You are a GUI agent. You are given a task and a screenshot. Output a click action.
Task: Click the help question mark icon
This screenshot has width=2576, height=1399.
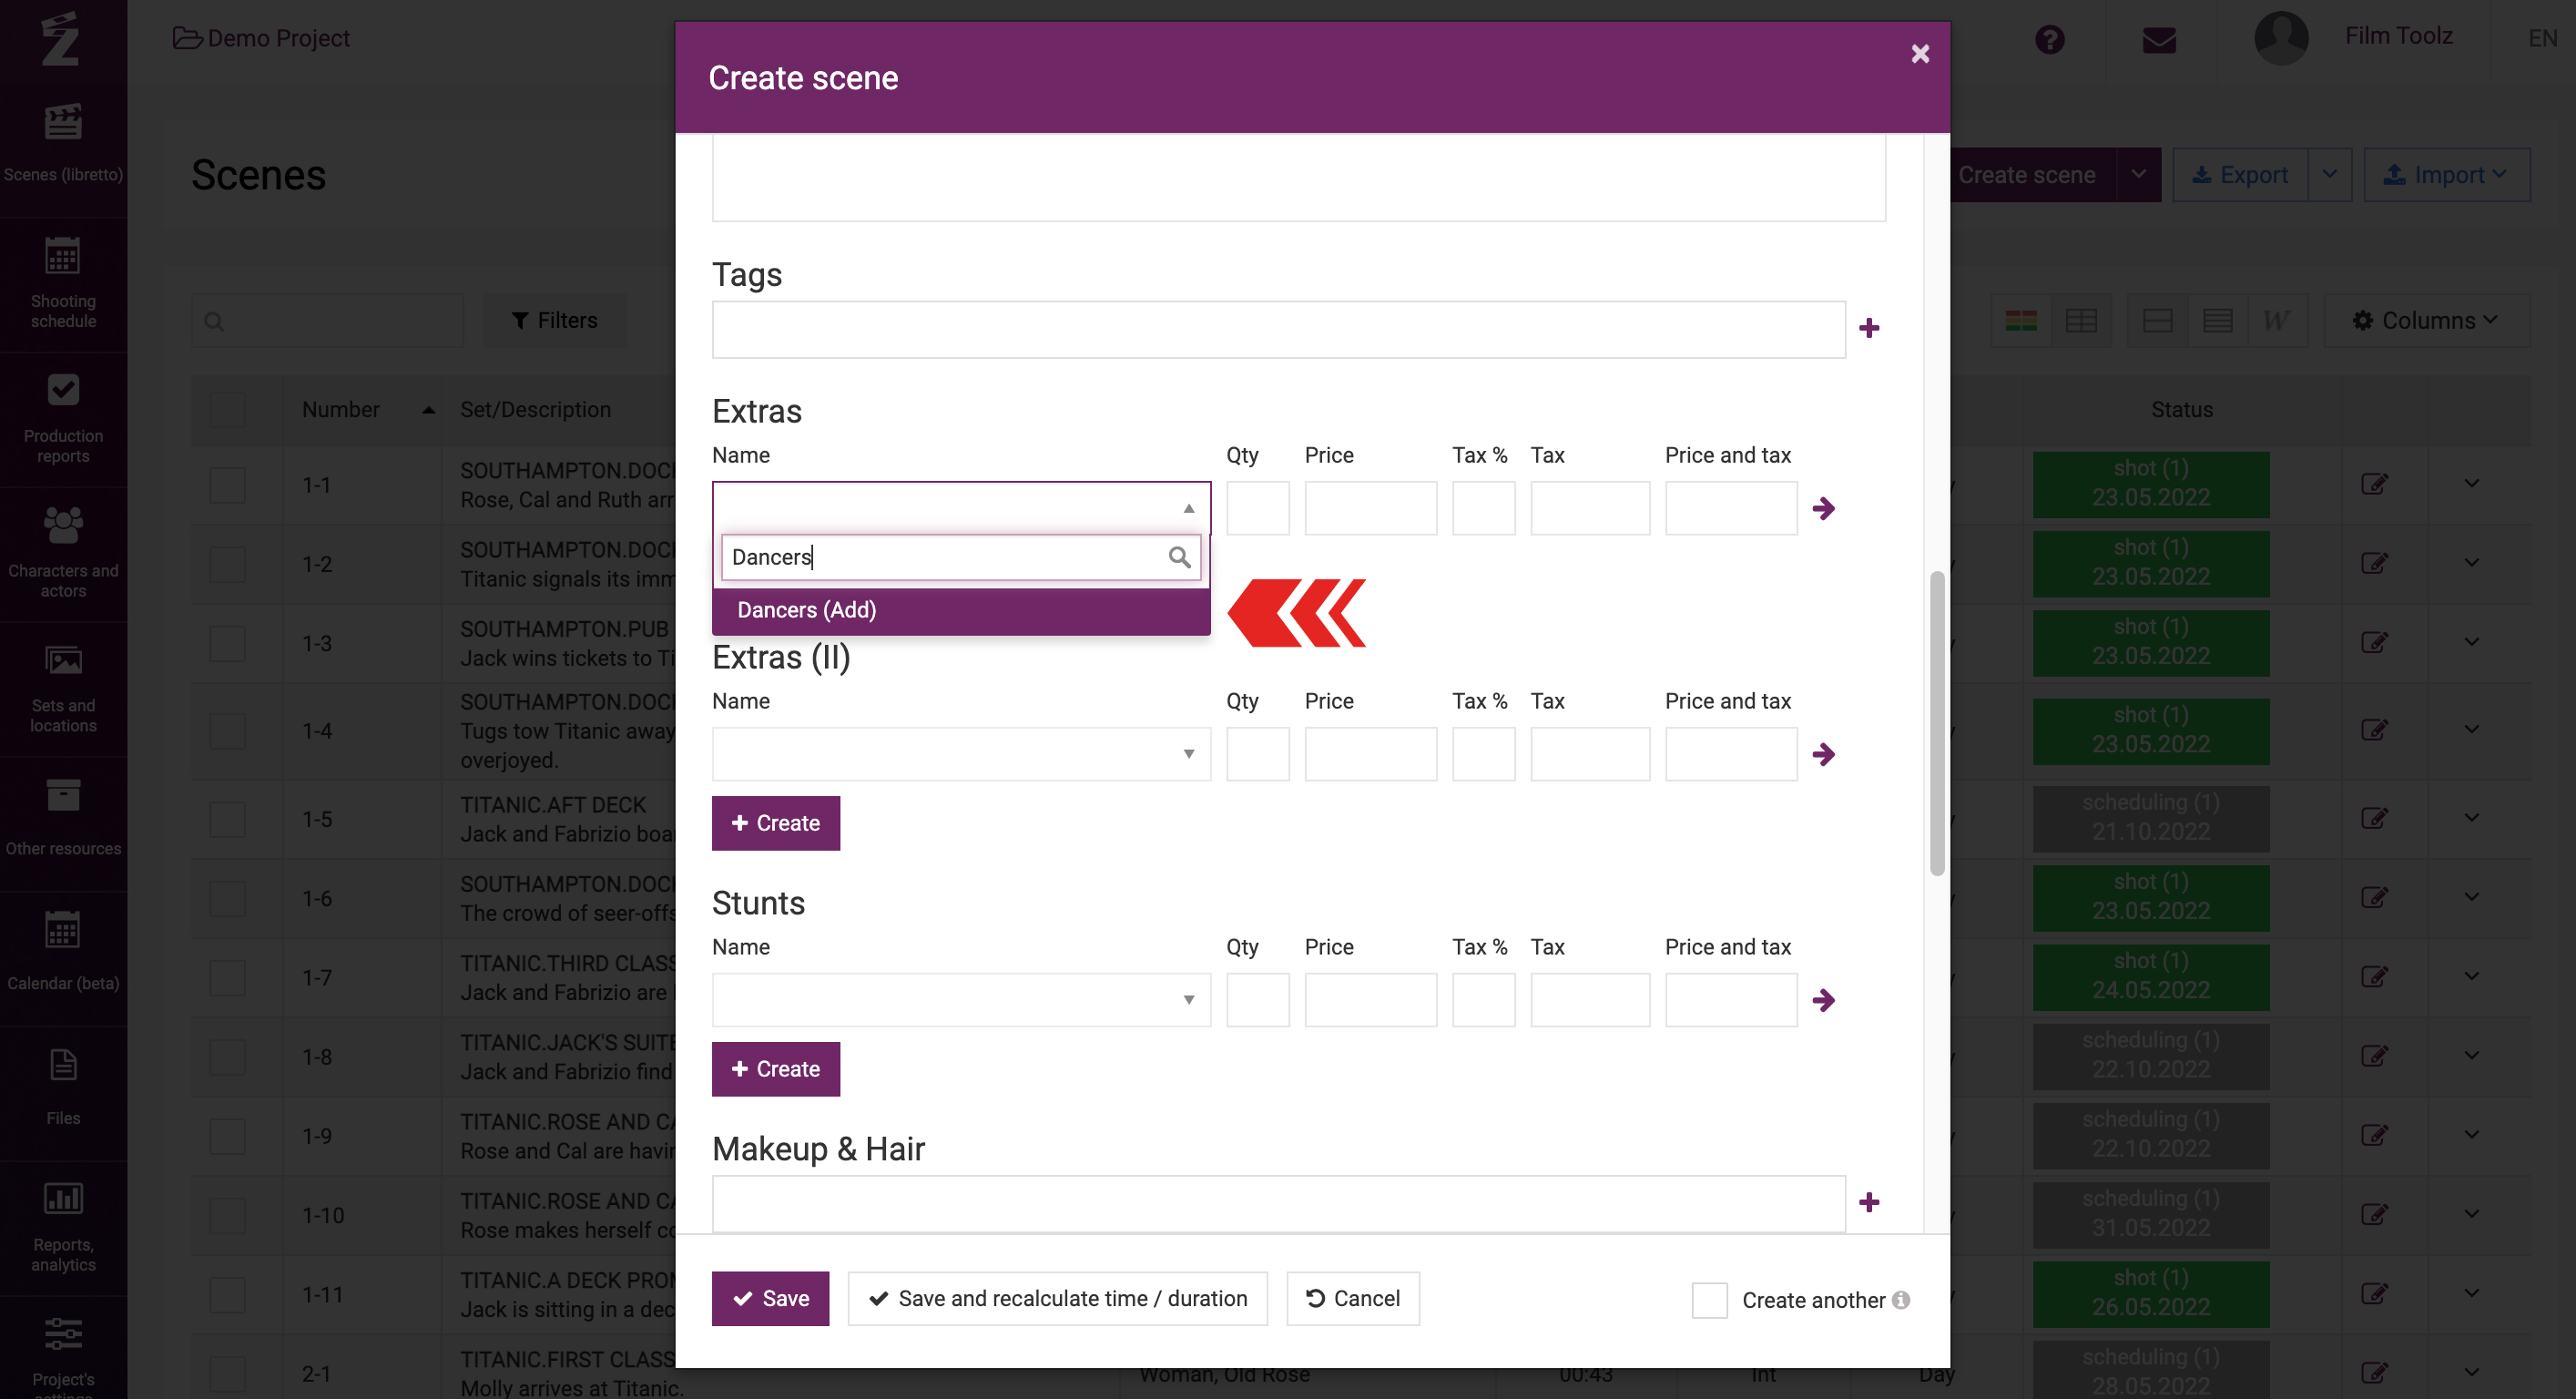[2049, 39]
